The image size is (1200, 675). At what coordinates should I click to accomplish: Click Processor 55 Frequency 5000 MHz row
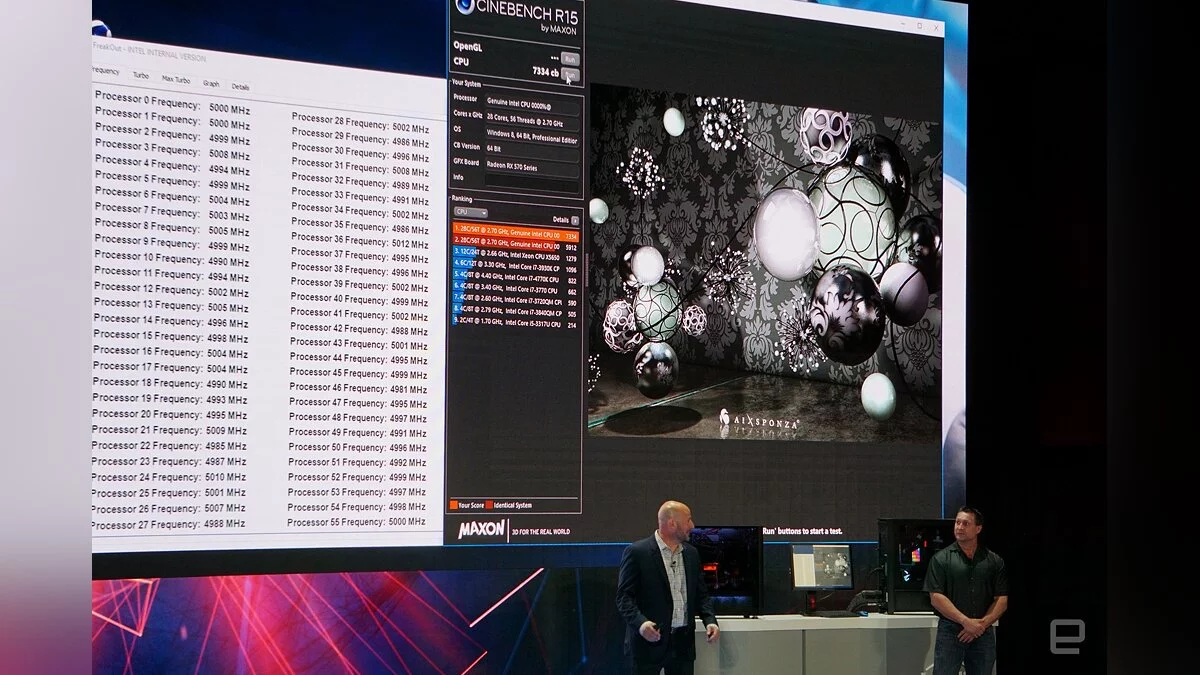pos(356,522)
